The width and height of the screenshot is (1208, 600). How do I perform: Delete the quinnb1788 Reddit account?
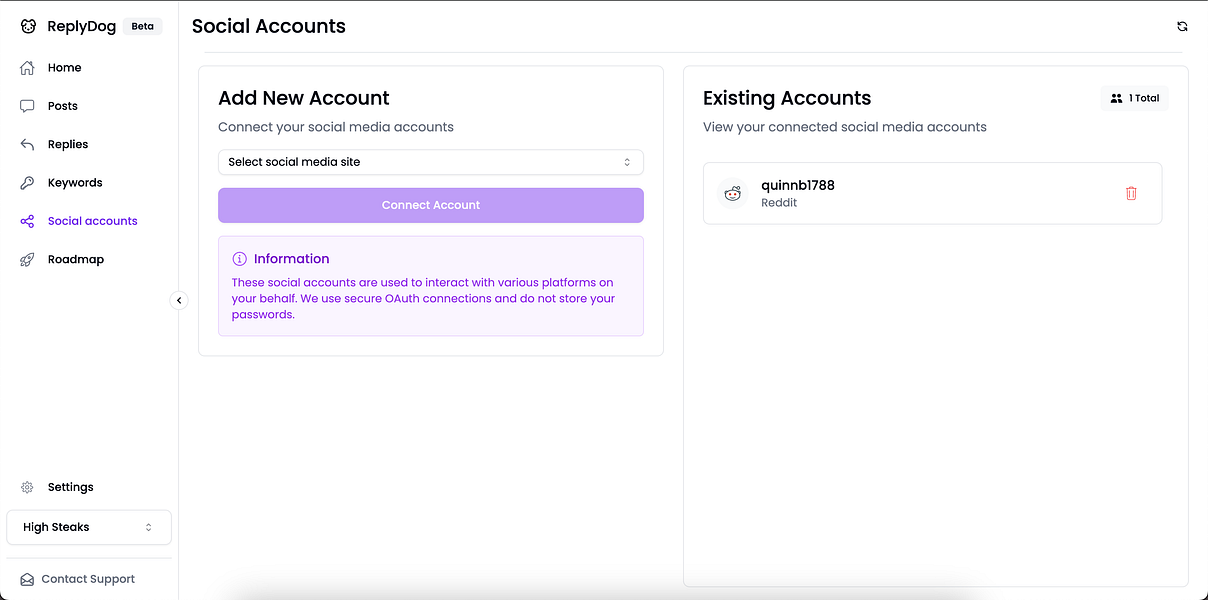point(1131,193)
